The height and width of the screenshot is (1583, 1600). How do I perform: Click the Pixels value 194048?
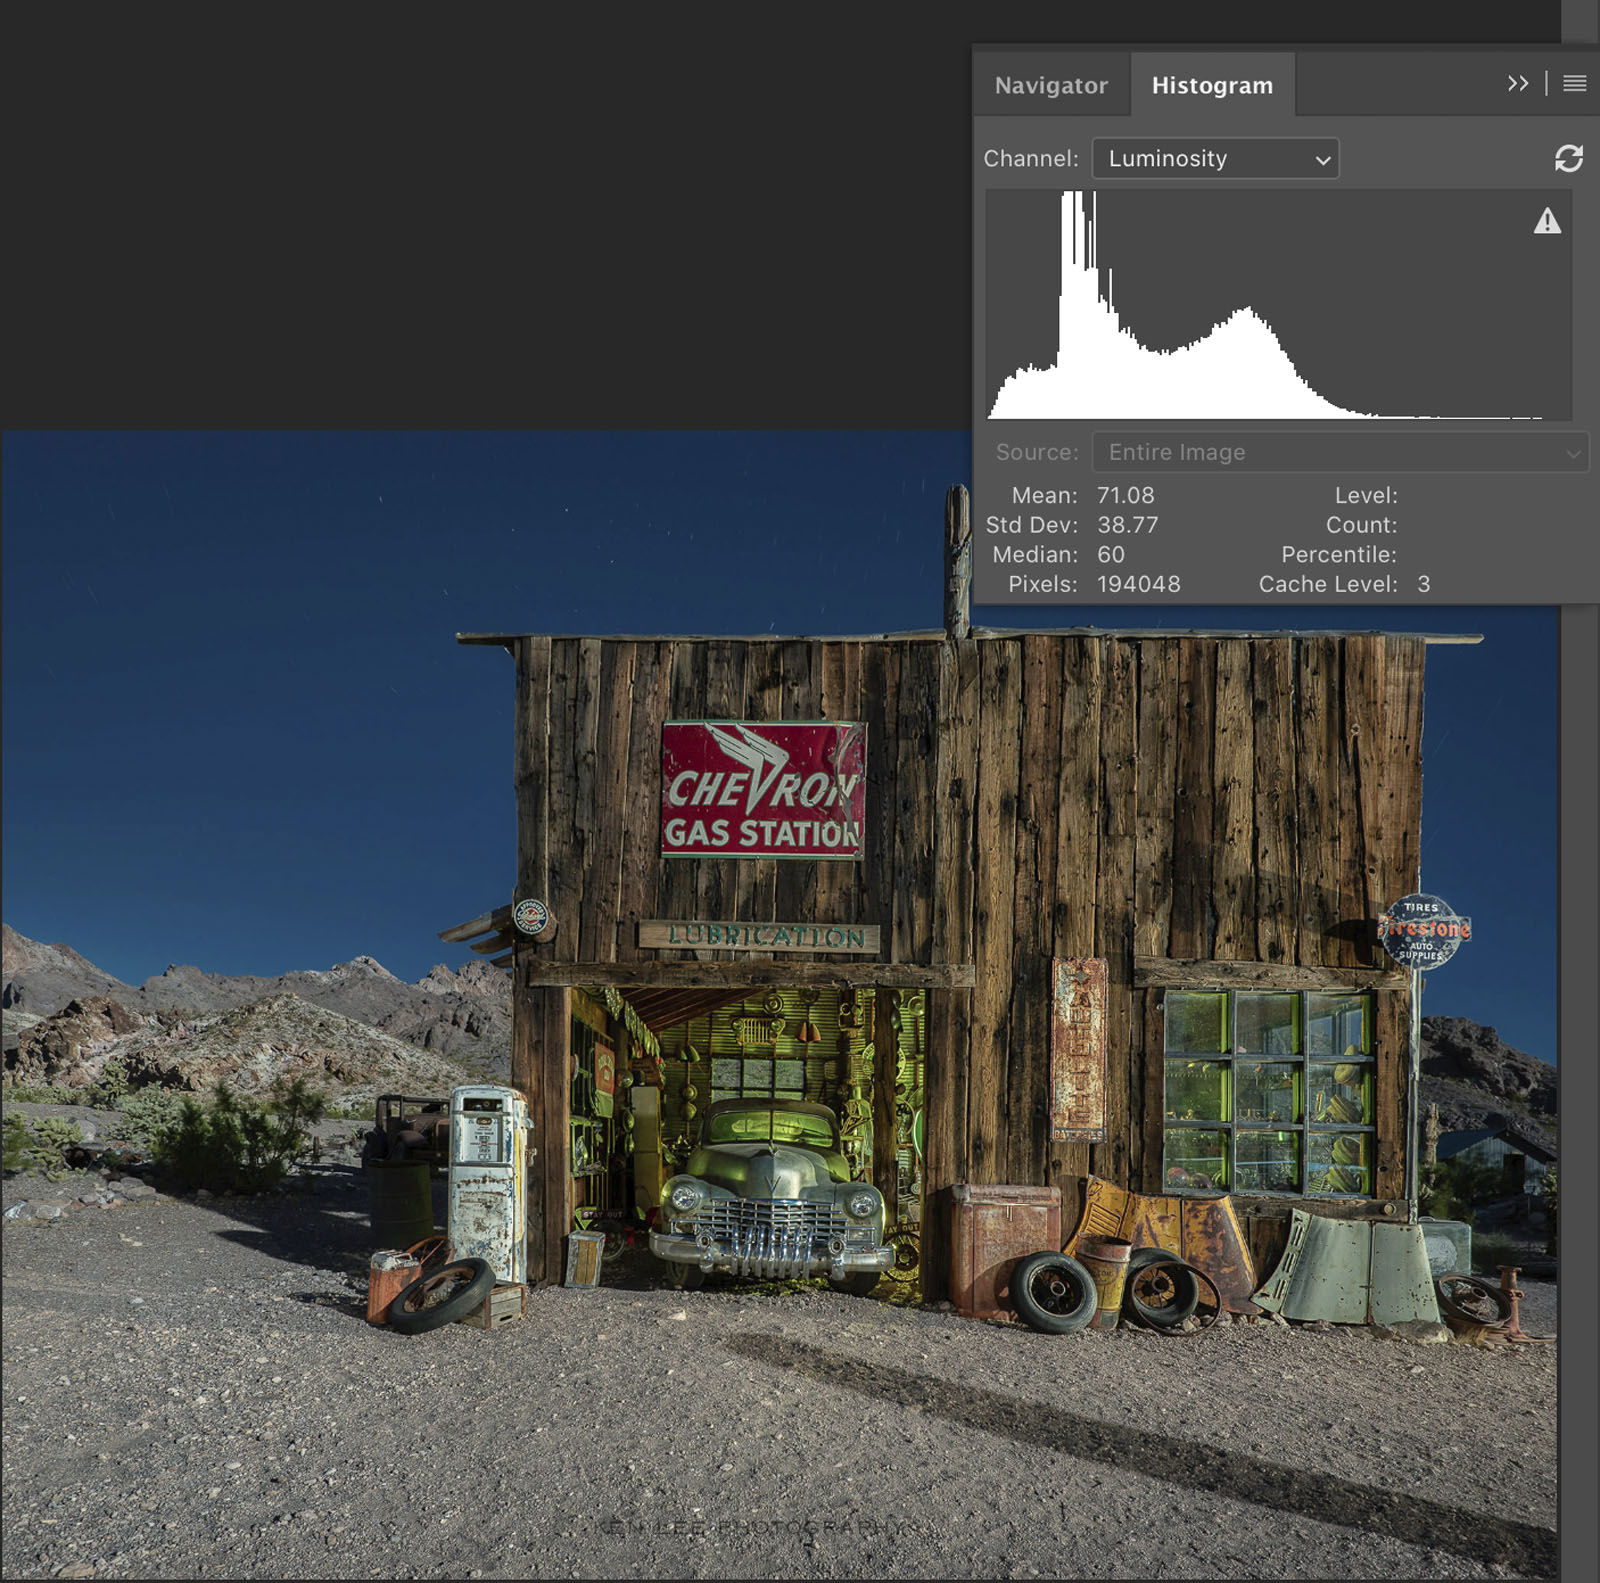(1138, 584)
